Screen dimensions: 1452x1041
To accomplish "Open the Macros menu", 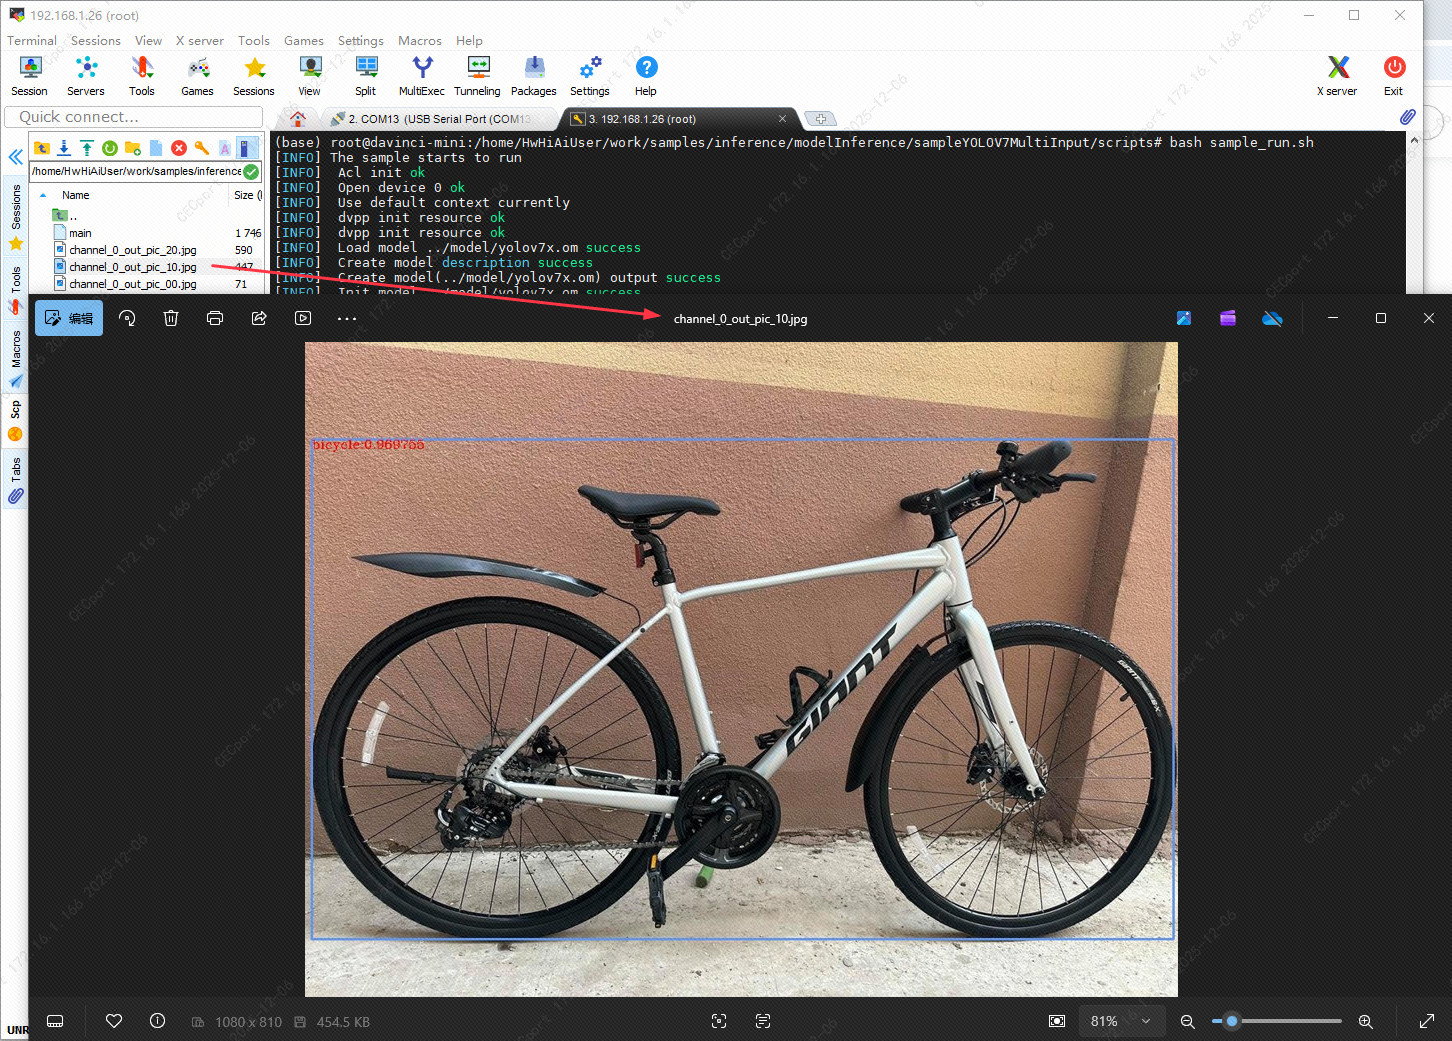I will coord(420,41).
